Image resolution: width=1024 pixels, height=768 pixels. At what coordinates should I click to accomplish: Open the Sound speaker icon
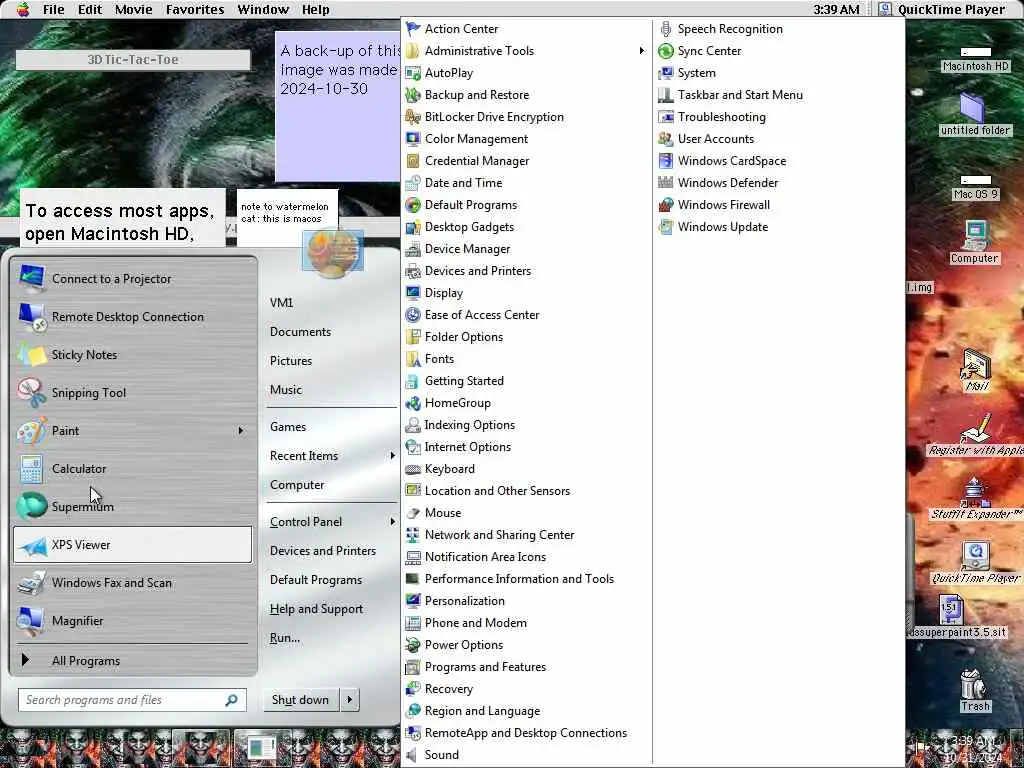pos(411,755)
